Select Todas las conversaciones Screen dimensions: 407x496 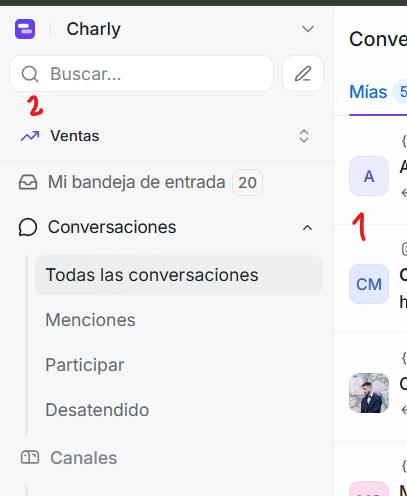pos(179,275)
